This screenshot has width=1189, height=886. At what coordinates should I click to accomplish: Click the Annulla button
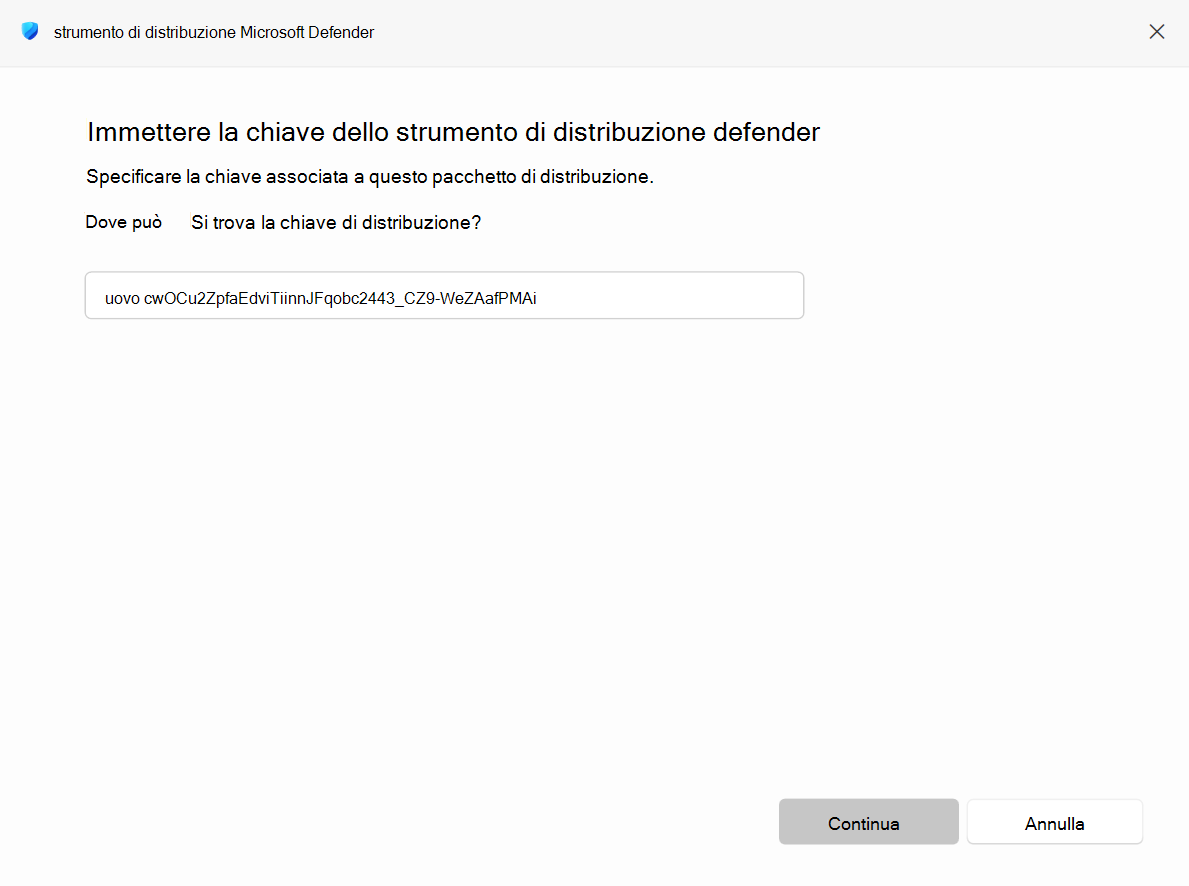tap(1054, 822)
